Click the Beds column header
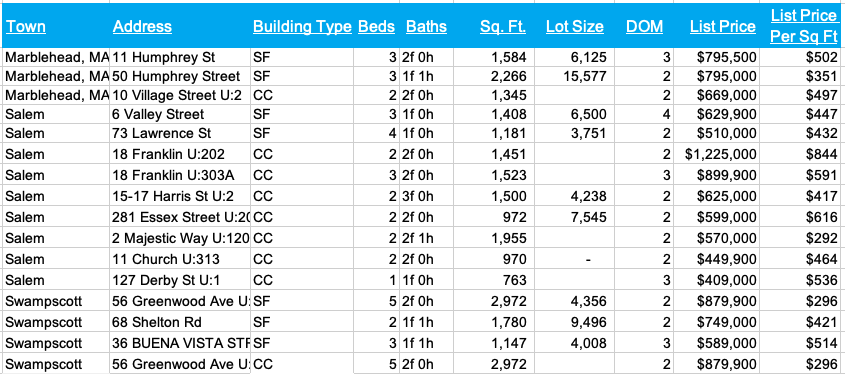 point(377,27)
